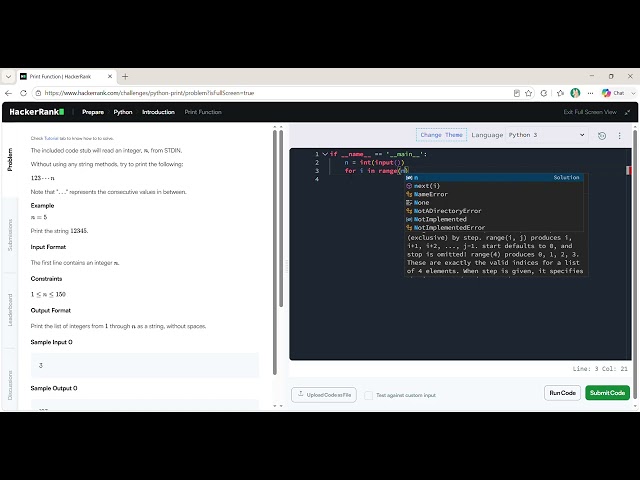Close the Print Function HackerRank tab
This screenshot has height=480, width=640.
(110, 76)
